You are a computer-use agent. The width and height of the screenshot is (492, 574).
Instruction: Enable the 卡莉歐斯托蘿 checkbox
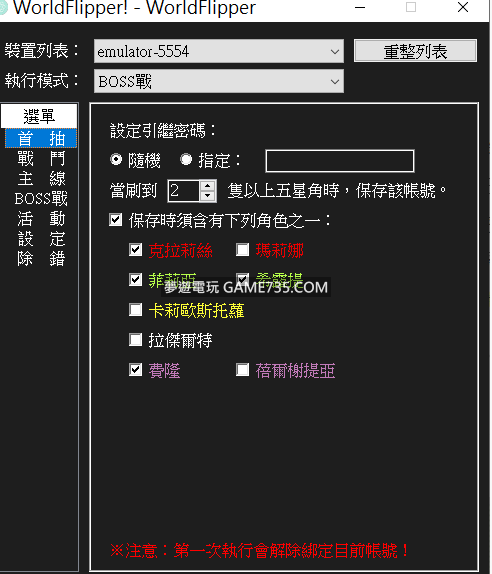pyautogui.click(x=135, y=310)
